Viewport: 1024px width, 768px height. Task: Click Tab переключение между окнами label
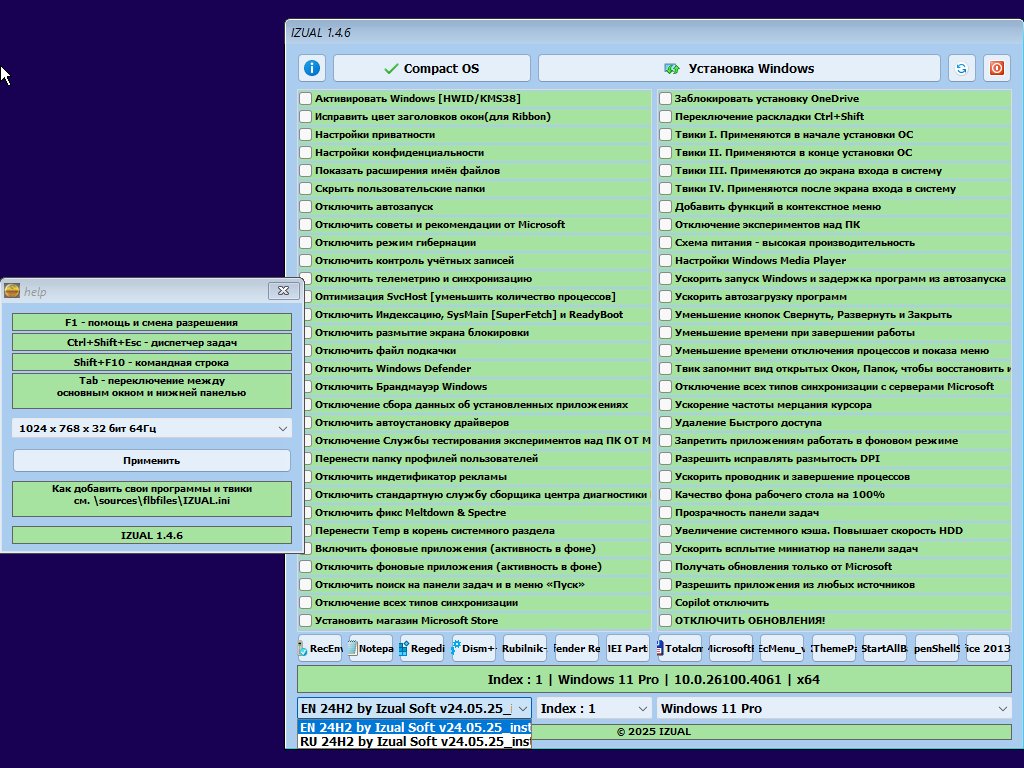(x=152, y=391)
